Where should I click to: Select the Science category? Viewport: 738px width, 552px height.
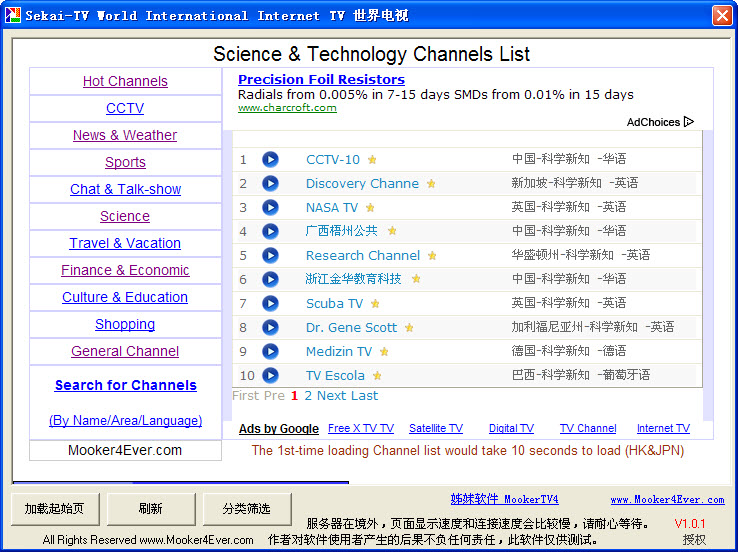(x=125, y=216)
